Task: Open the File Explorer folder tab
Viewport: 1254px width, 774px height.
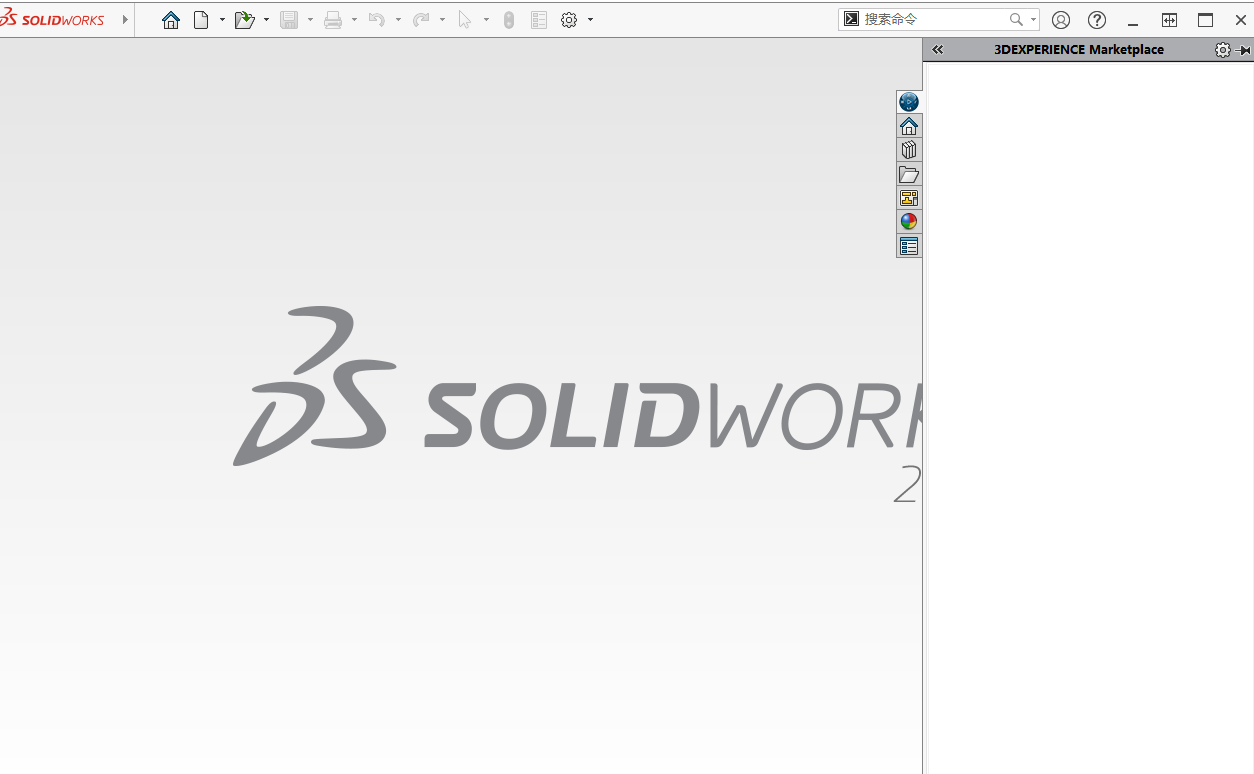Action: point(909,174)
